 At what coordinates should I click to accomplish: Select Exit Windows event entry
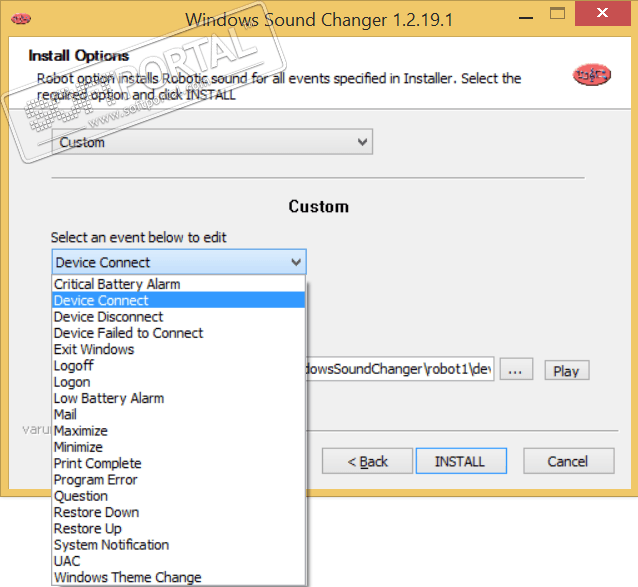179,349
